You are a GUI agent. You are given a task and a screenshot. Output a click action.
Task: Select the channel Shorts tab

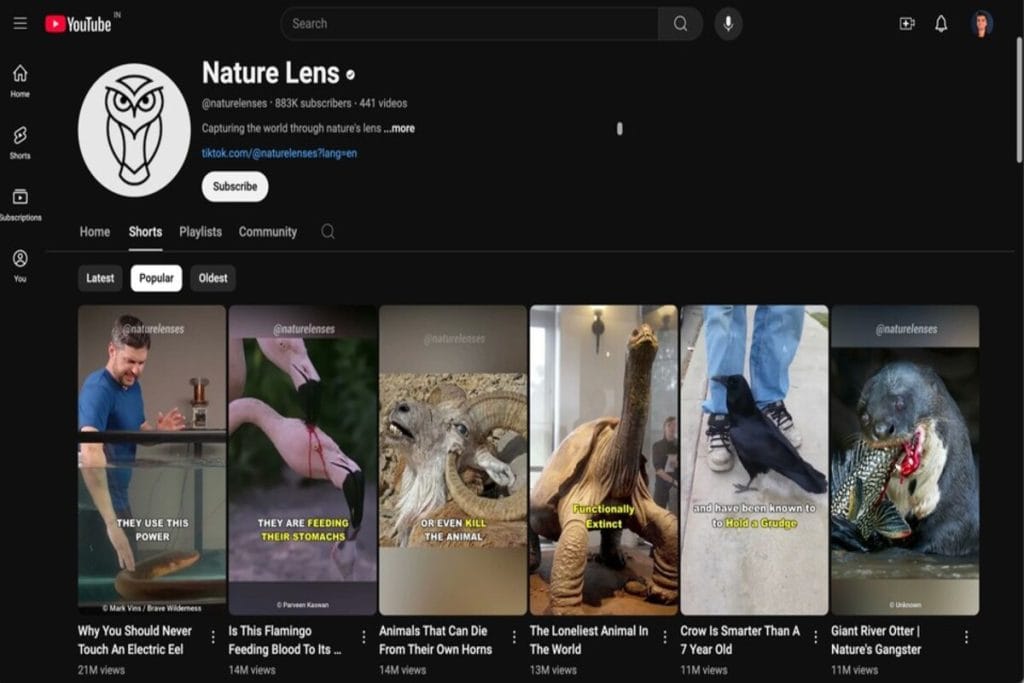tap(145, 232)
